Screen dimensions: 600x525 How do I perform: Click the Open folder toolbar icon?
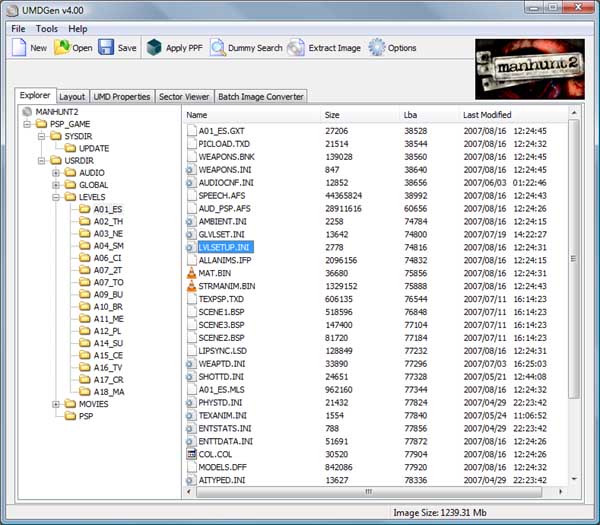click(62, 47)
